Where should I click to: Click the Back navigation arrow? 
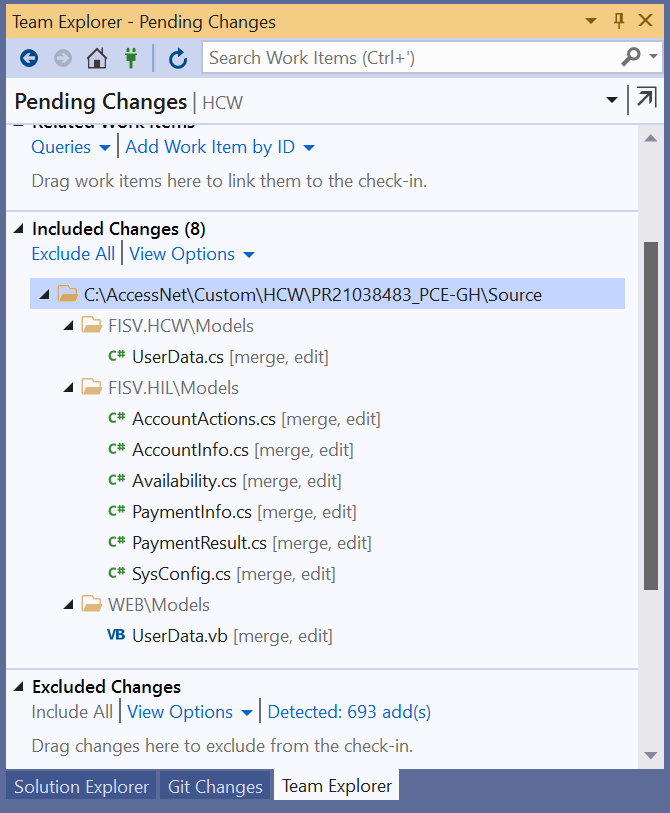28,58
